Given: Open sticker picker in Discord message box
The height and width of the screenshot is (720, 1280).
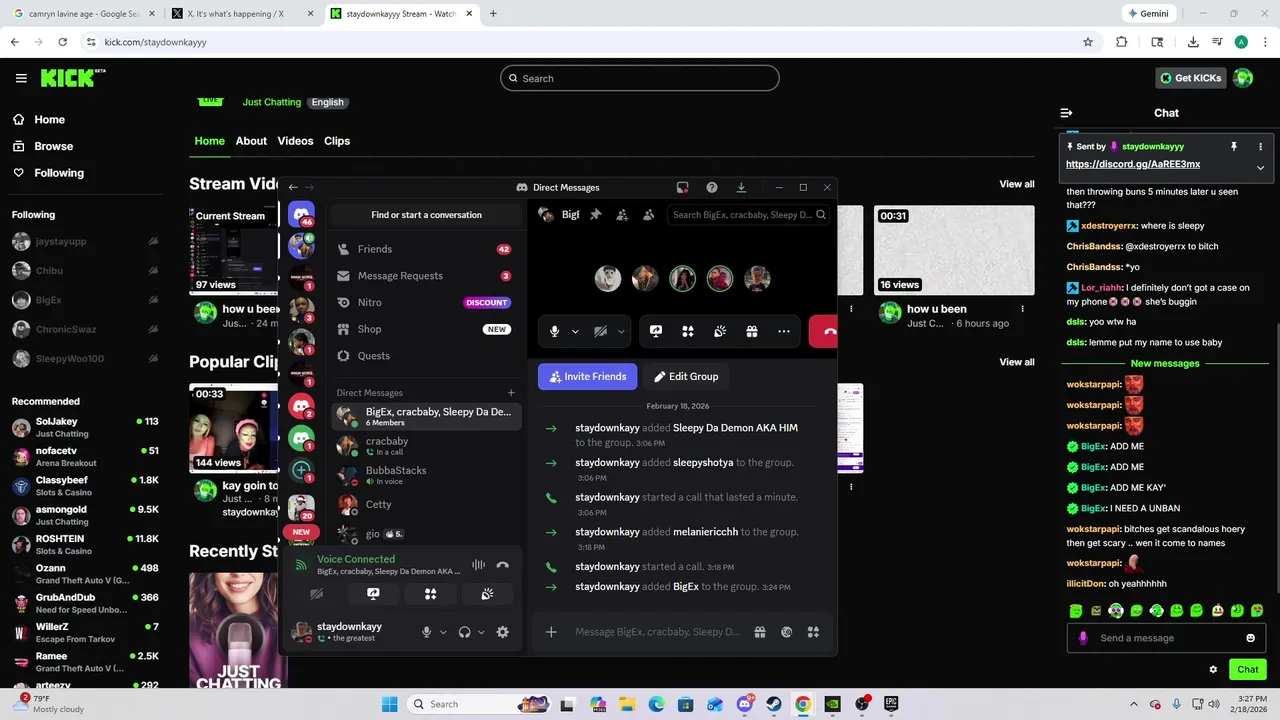Looking at the screenshot, I should pos(786,632).
